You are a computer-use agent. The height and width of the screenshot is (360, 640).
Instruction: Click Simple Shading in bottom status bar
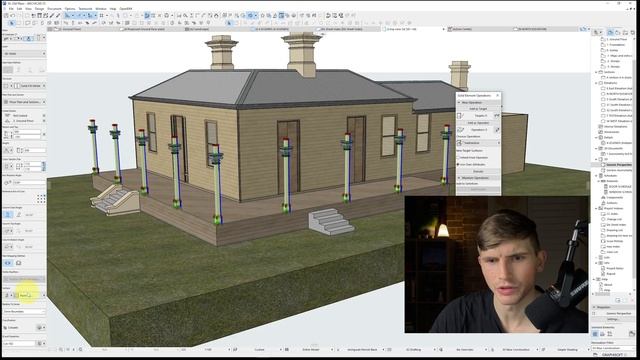pyautogui.click(x=567, y=350)
